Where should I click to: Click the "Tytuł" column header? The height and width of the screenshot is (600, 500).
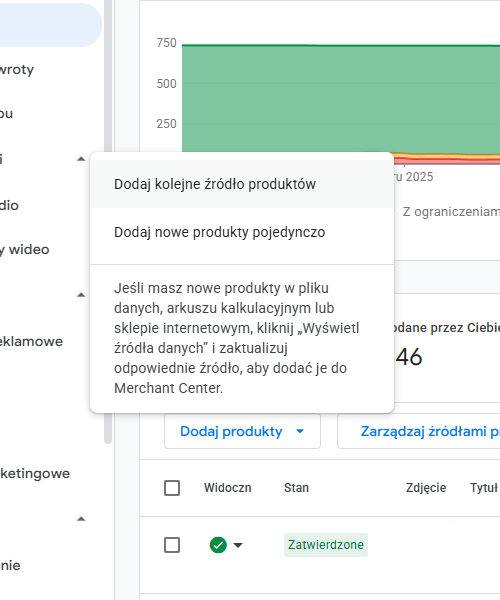click(484, 488)
